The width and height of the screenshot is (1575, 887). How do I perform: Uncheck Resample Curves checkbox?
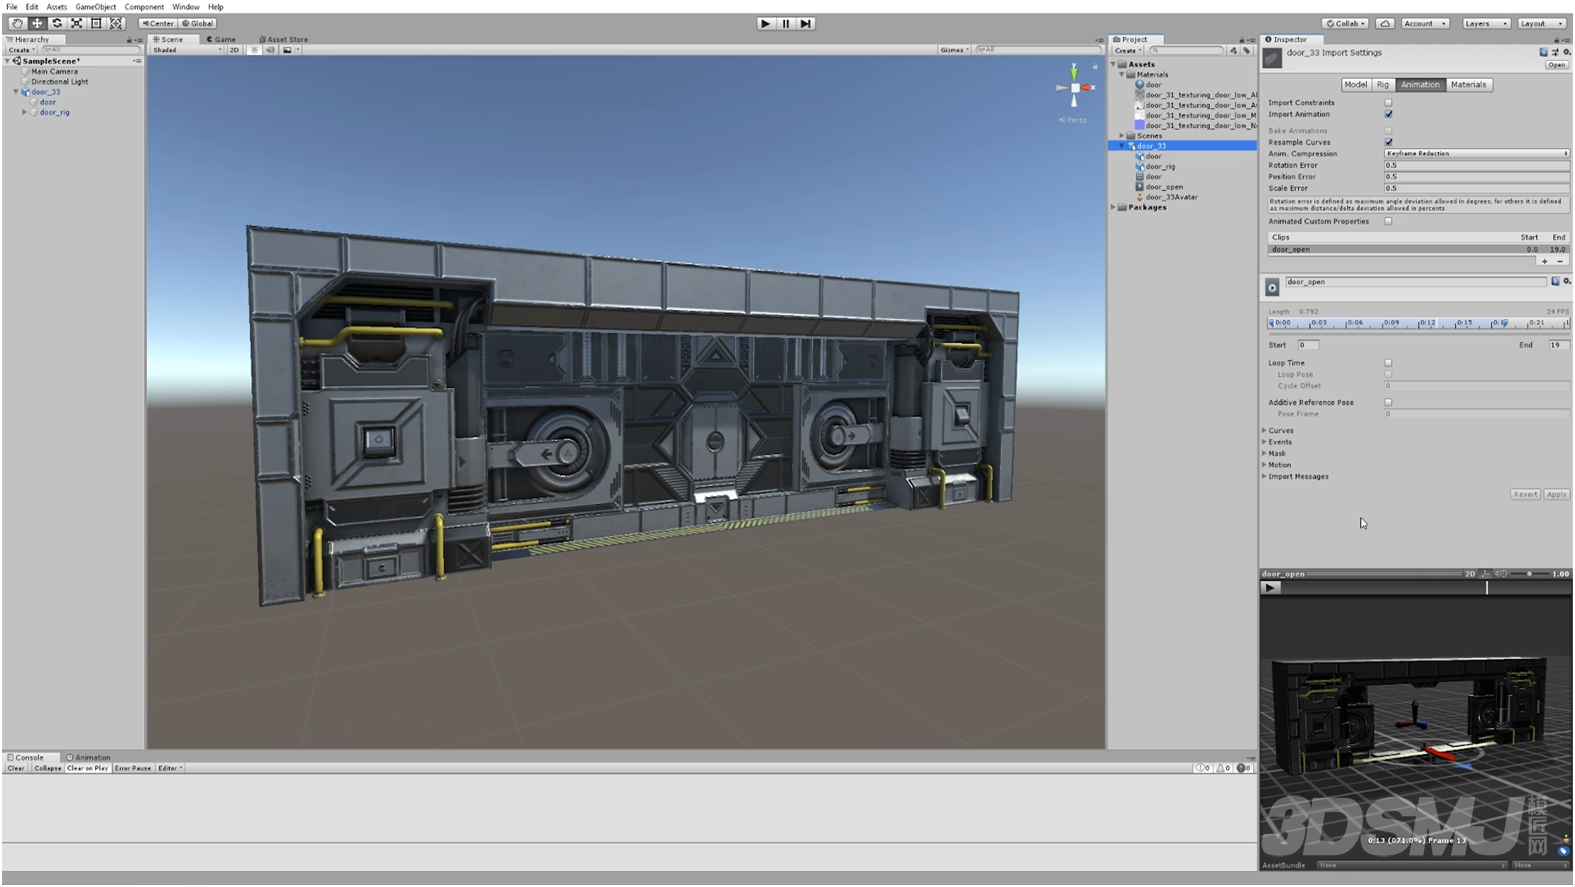coord(1388,142)
